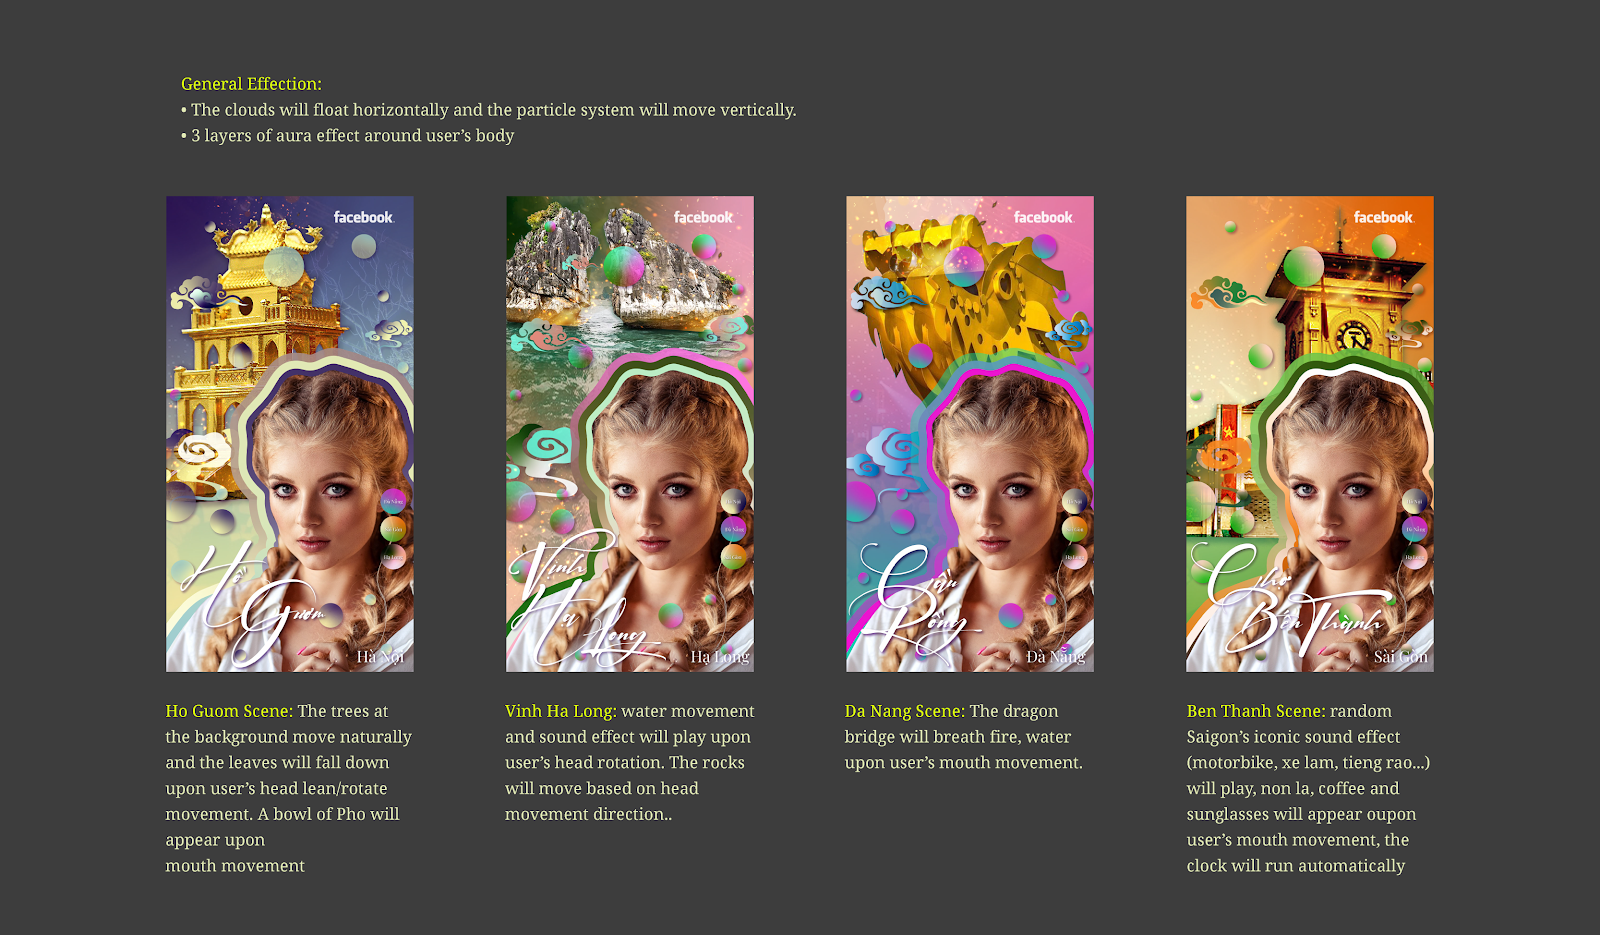Click the 'Ben Thanh Scene:' yellow label
Image resolution: width=1600 pixels, height=935 pixels.
click(1256, 711)
